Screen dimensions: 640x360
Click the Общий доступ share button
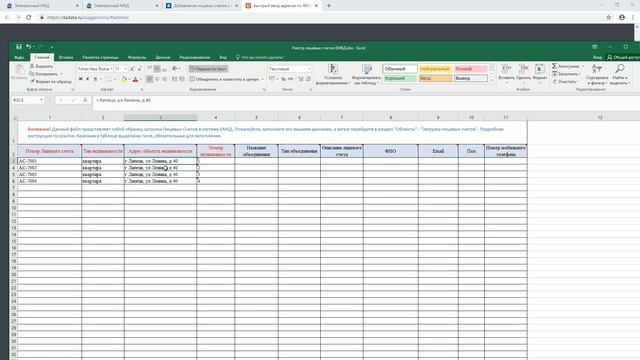622,58
